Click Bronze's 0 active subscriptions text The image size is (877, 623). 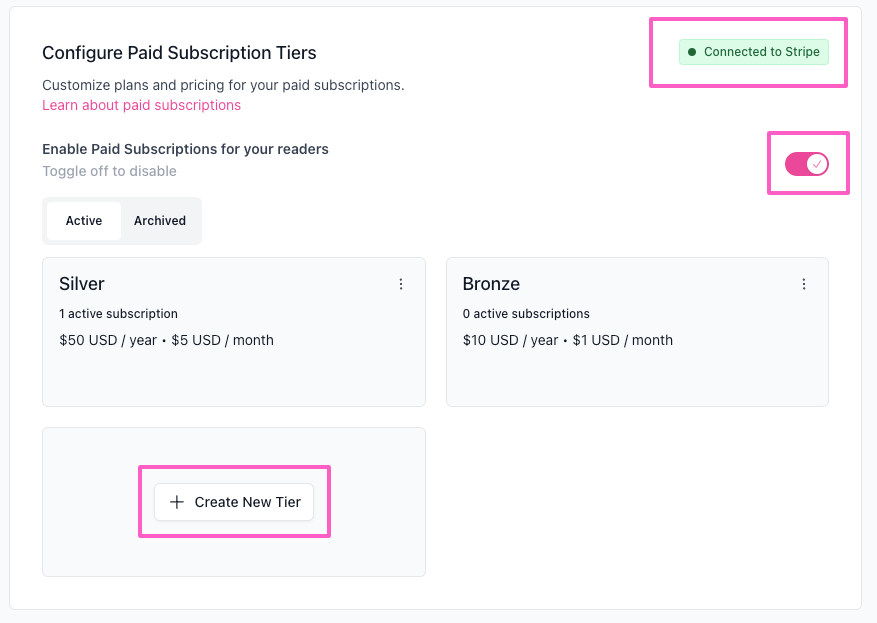[x=526, y=314]
